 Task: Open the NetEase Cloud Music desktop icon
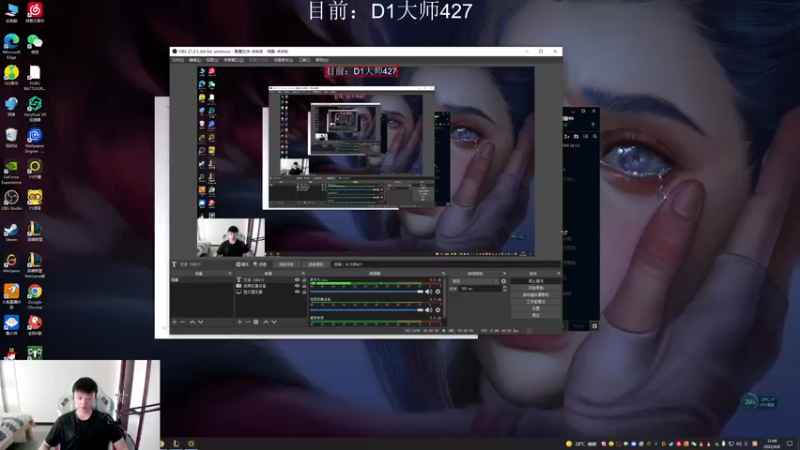(35, 12)
